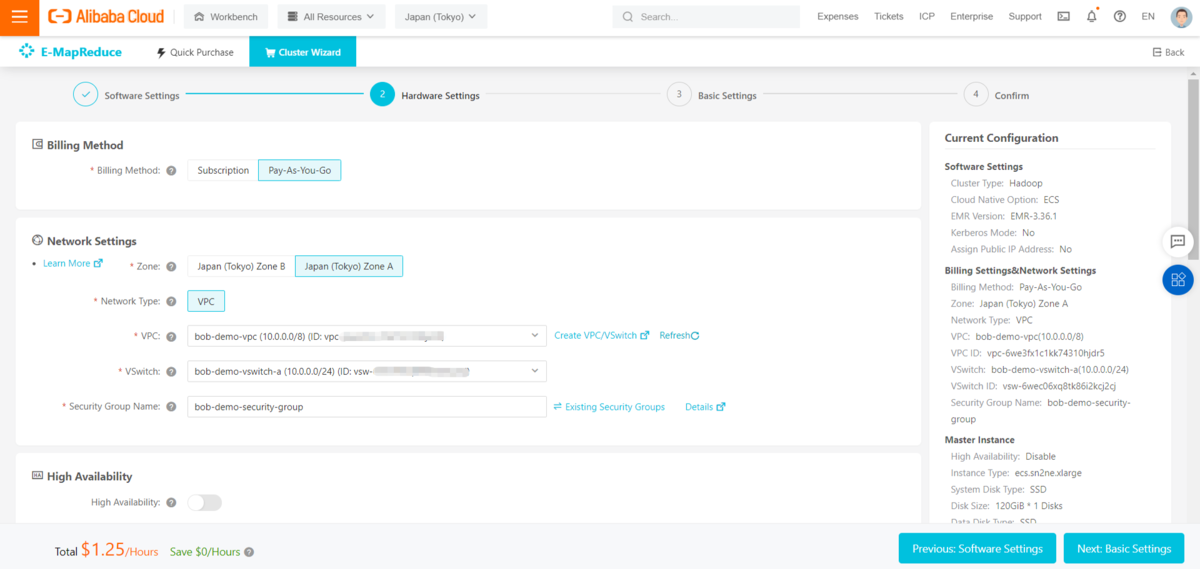Screen dimensions: 1200x569
Task: Open the chat support floating icon
Action: [1178, 241]
